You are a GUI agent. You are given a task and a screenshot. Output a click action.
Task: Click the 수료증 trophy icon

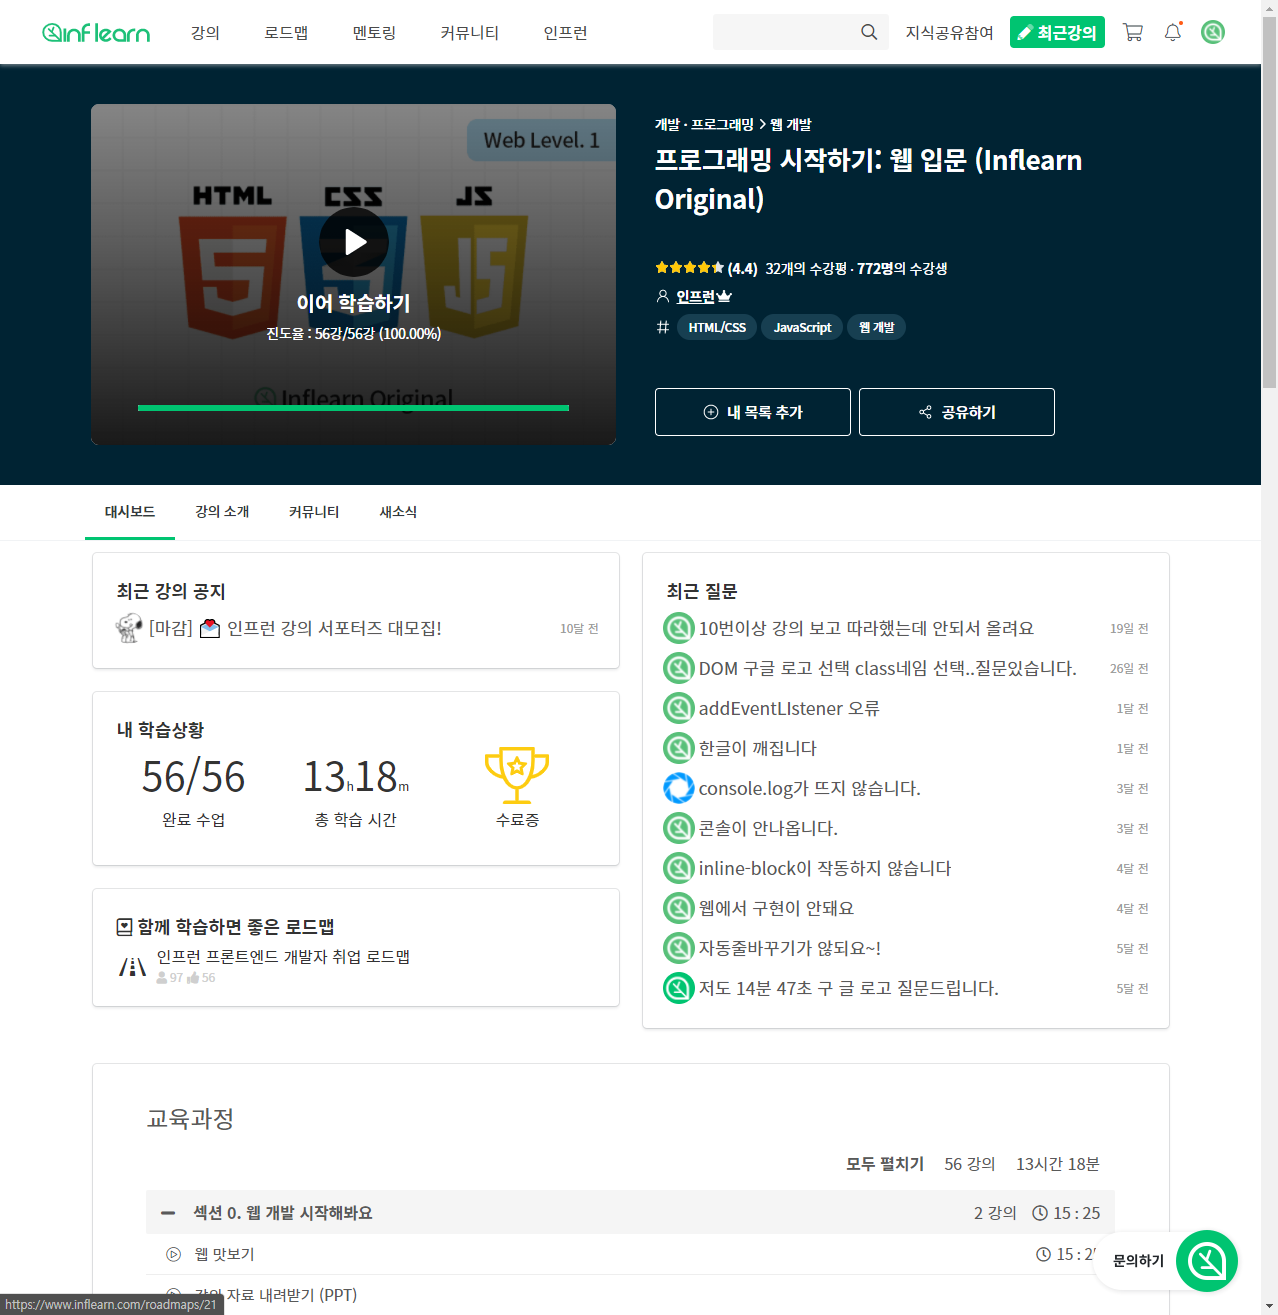point(517,775)
